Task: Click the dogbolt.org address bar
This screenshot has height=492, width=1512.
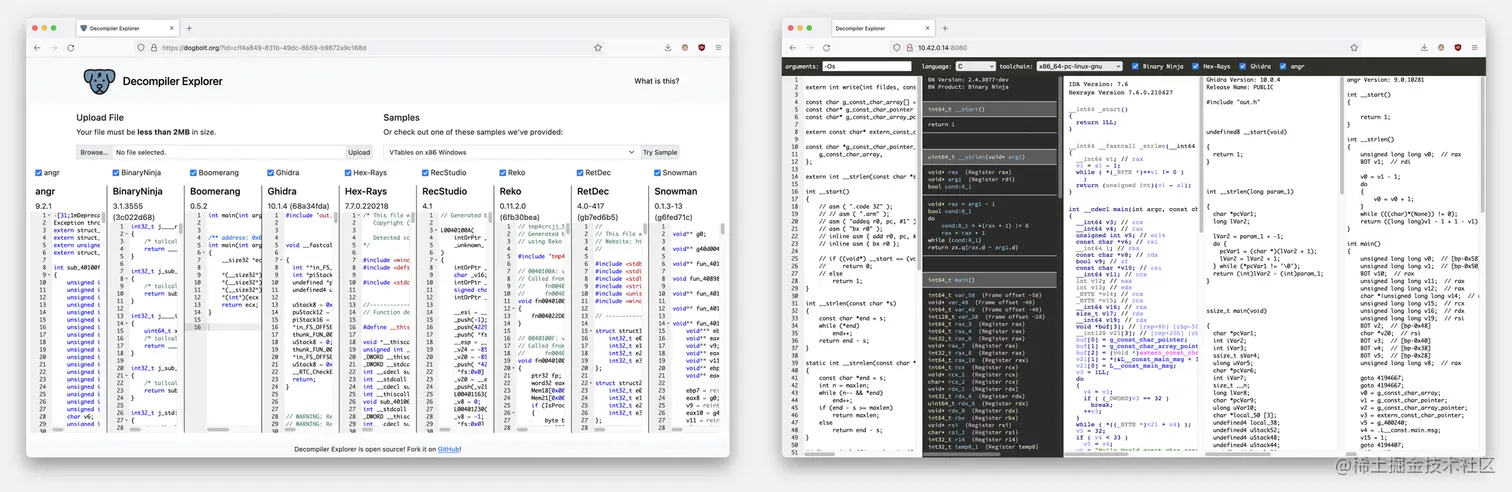Action: [x=370, y=47]
